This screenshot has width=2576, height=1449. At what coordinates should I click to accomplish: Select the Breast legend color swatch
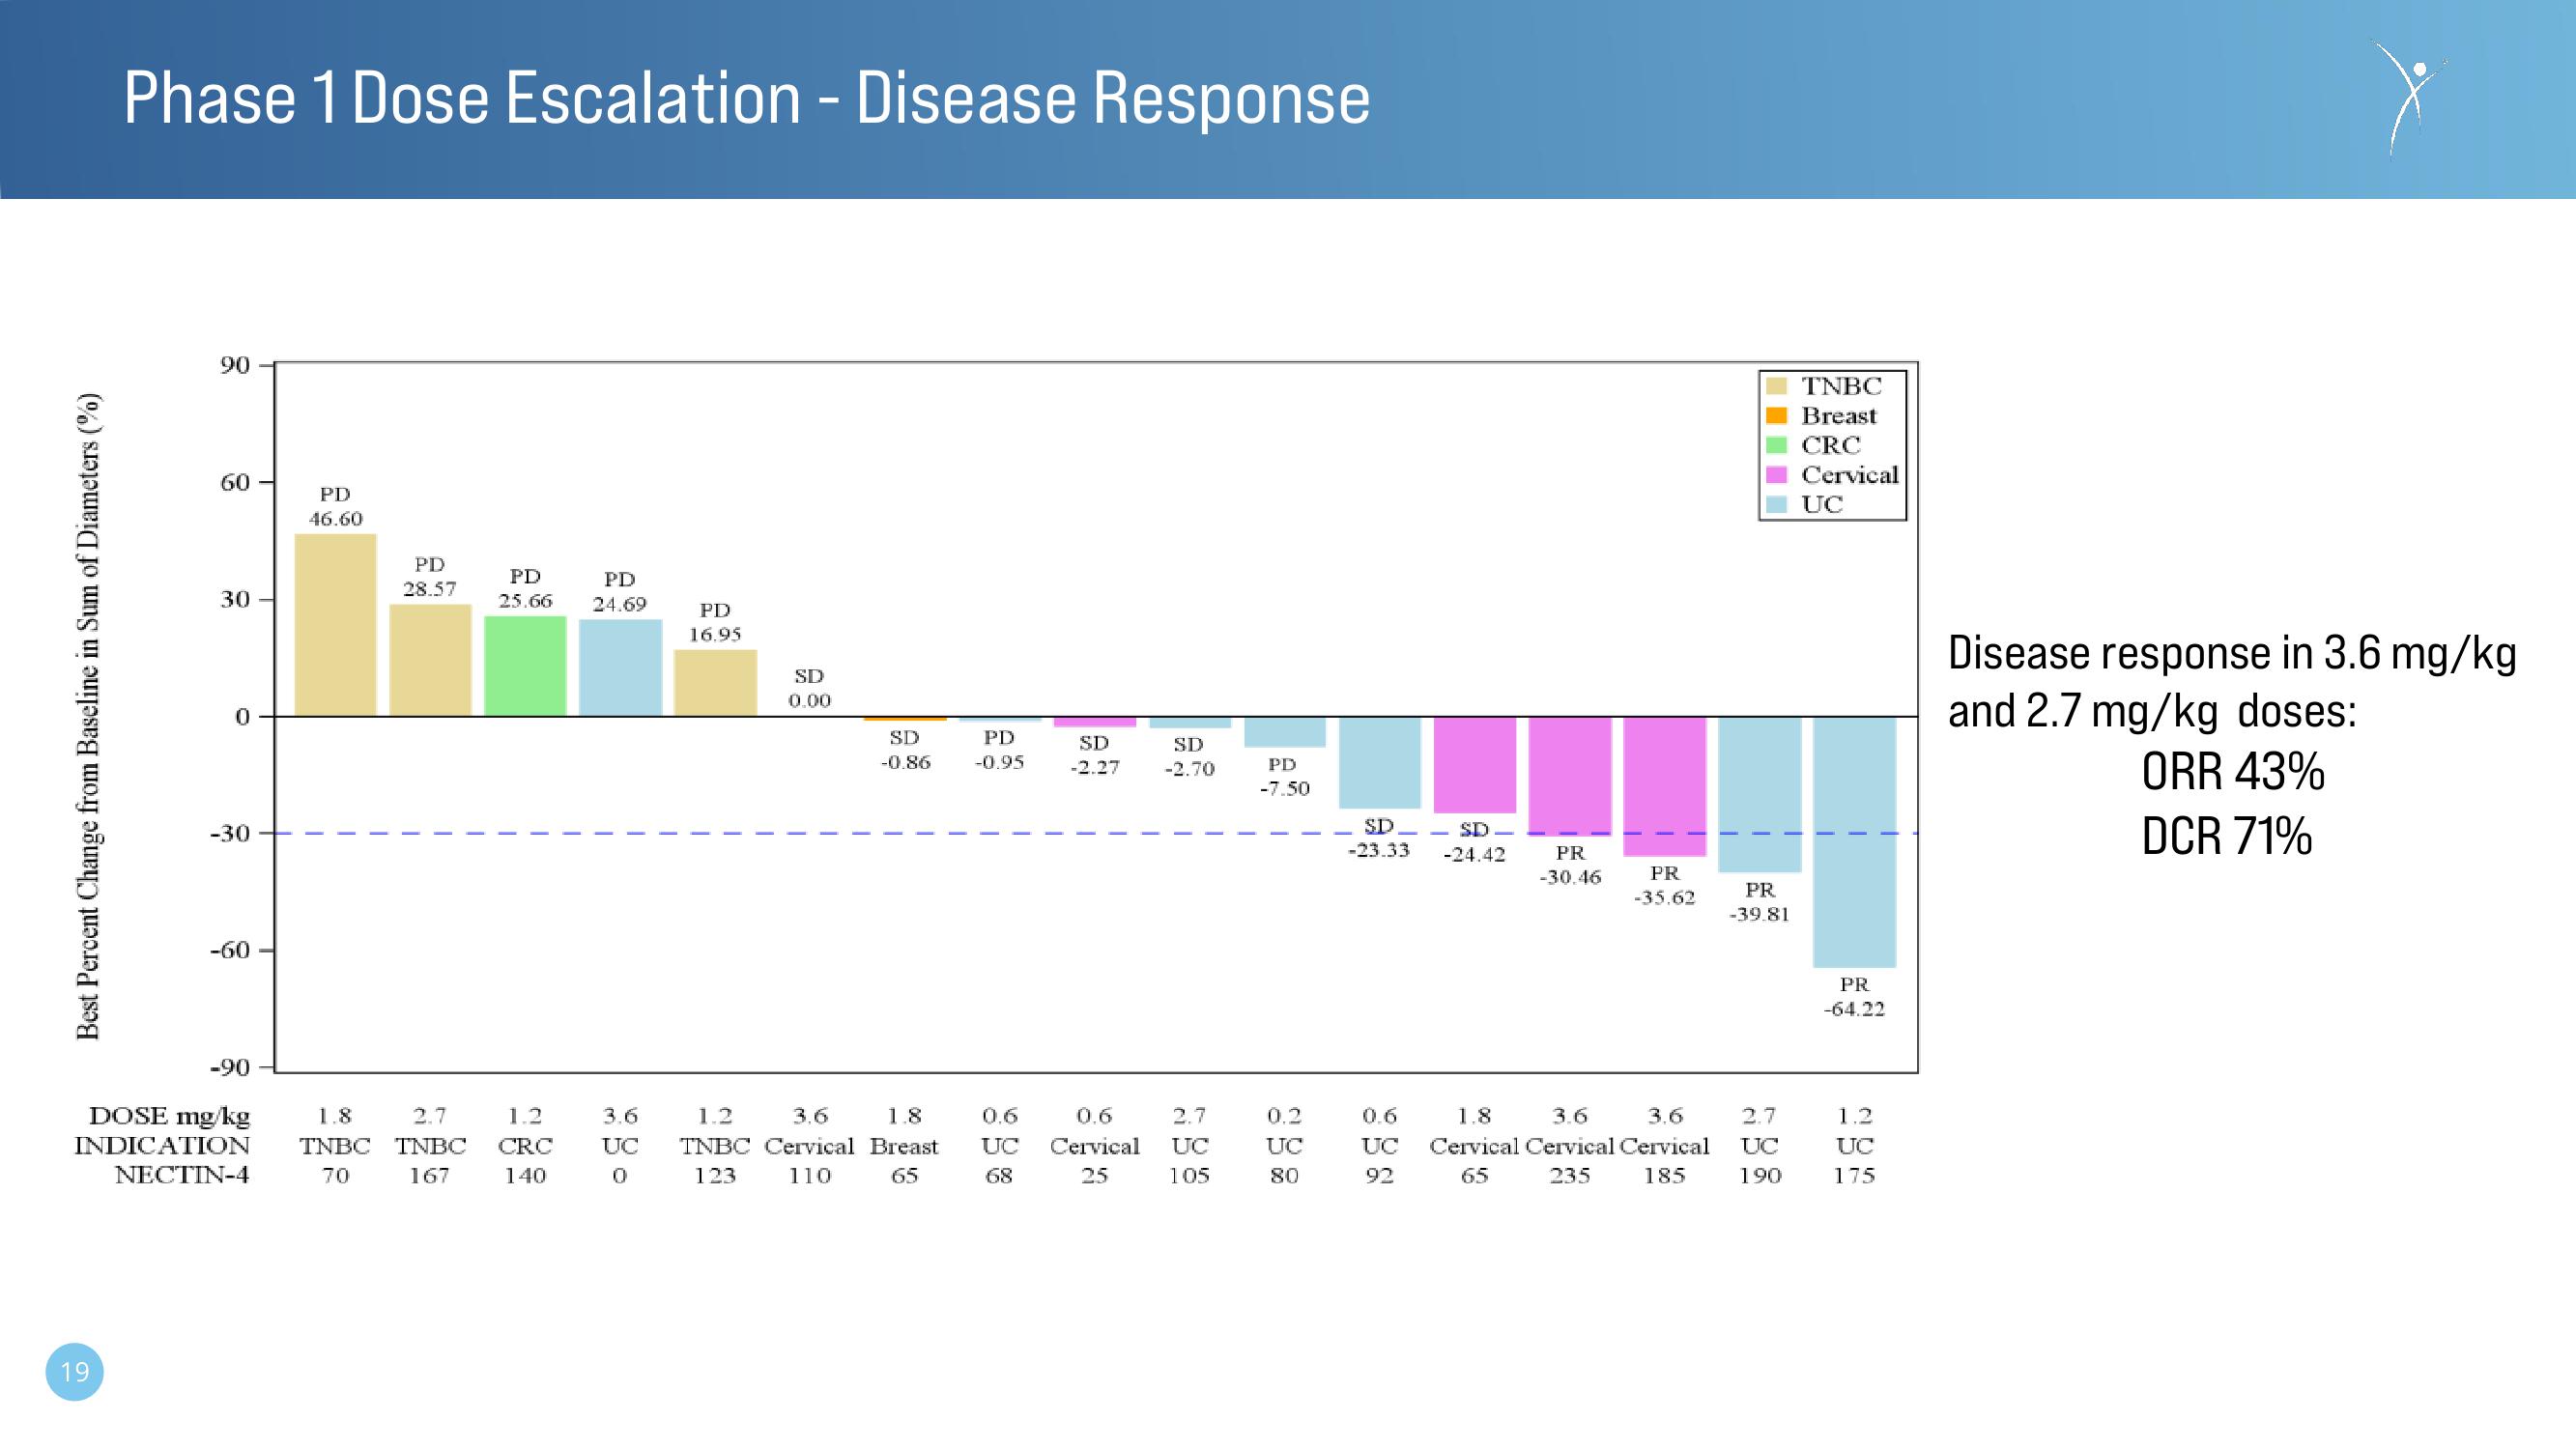pos(1776,416)
